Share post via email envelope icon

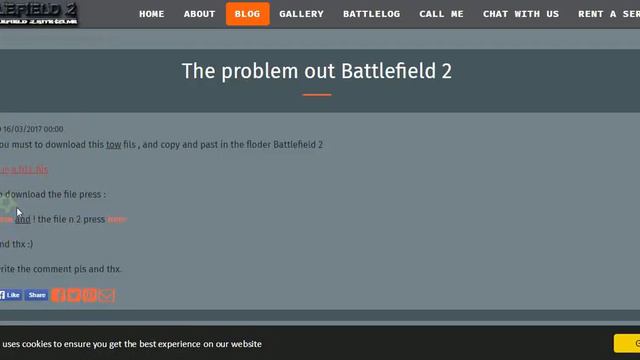coord(106,295)
